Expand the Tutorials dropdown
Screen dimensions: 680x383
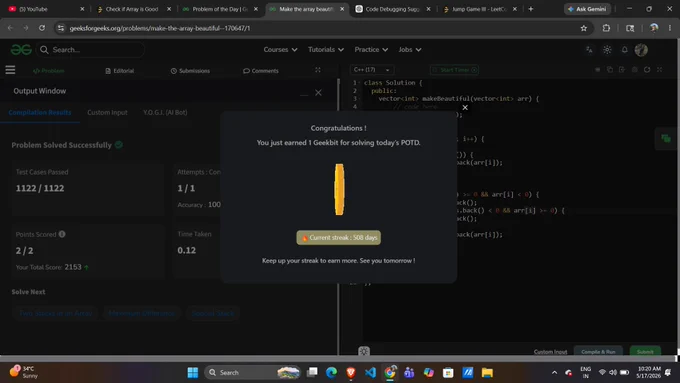click(x=326, y=50)
